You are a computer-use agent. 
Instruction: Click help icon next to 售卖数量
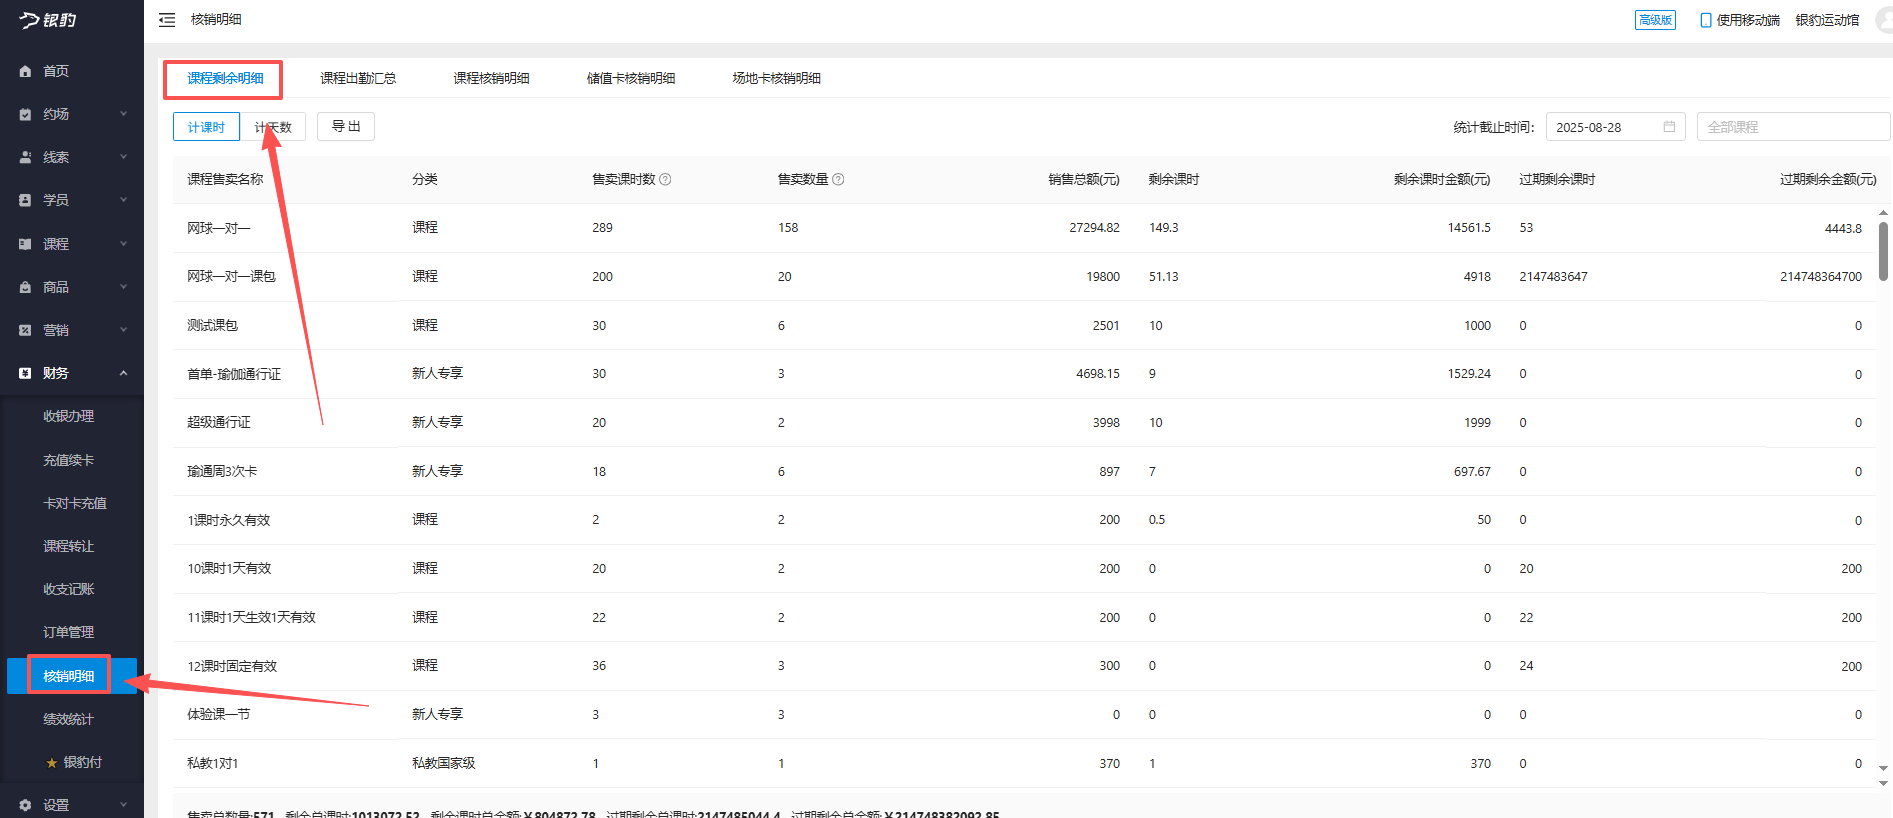tap(838, 180)
